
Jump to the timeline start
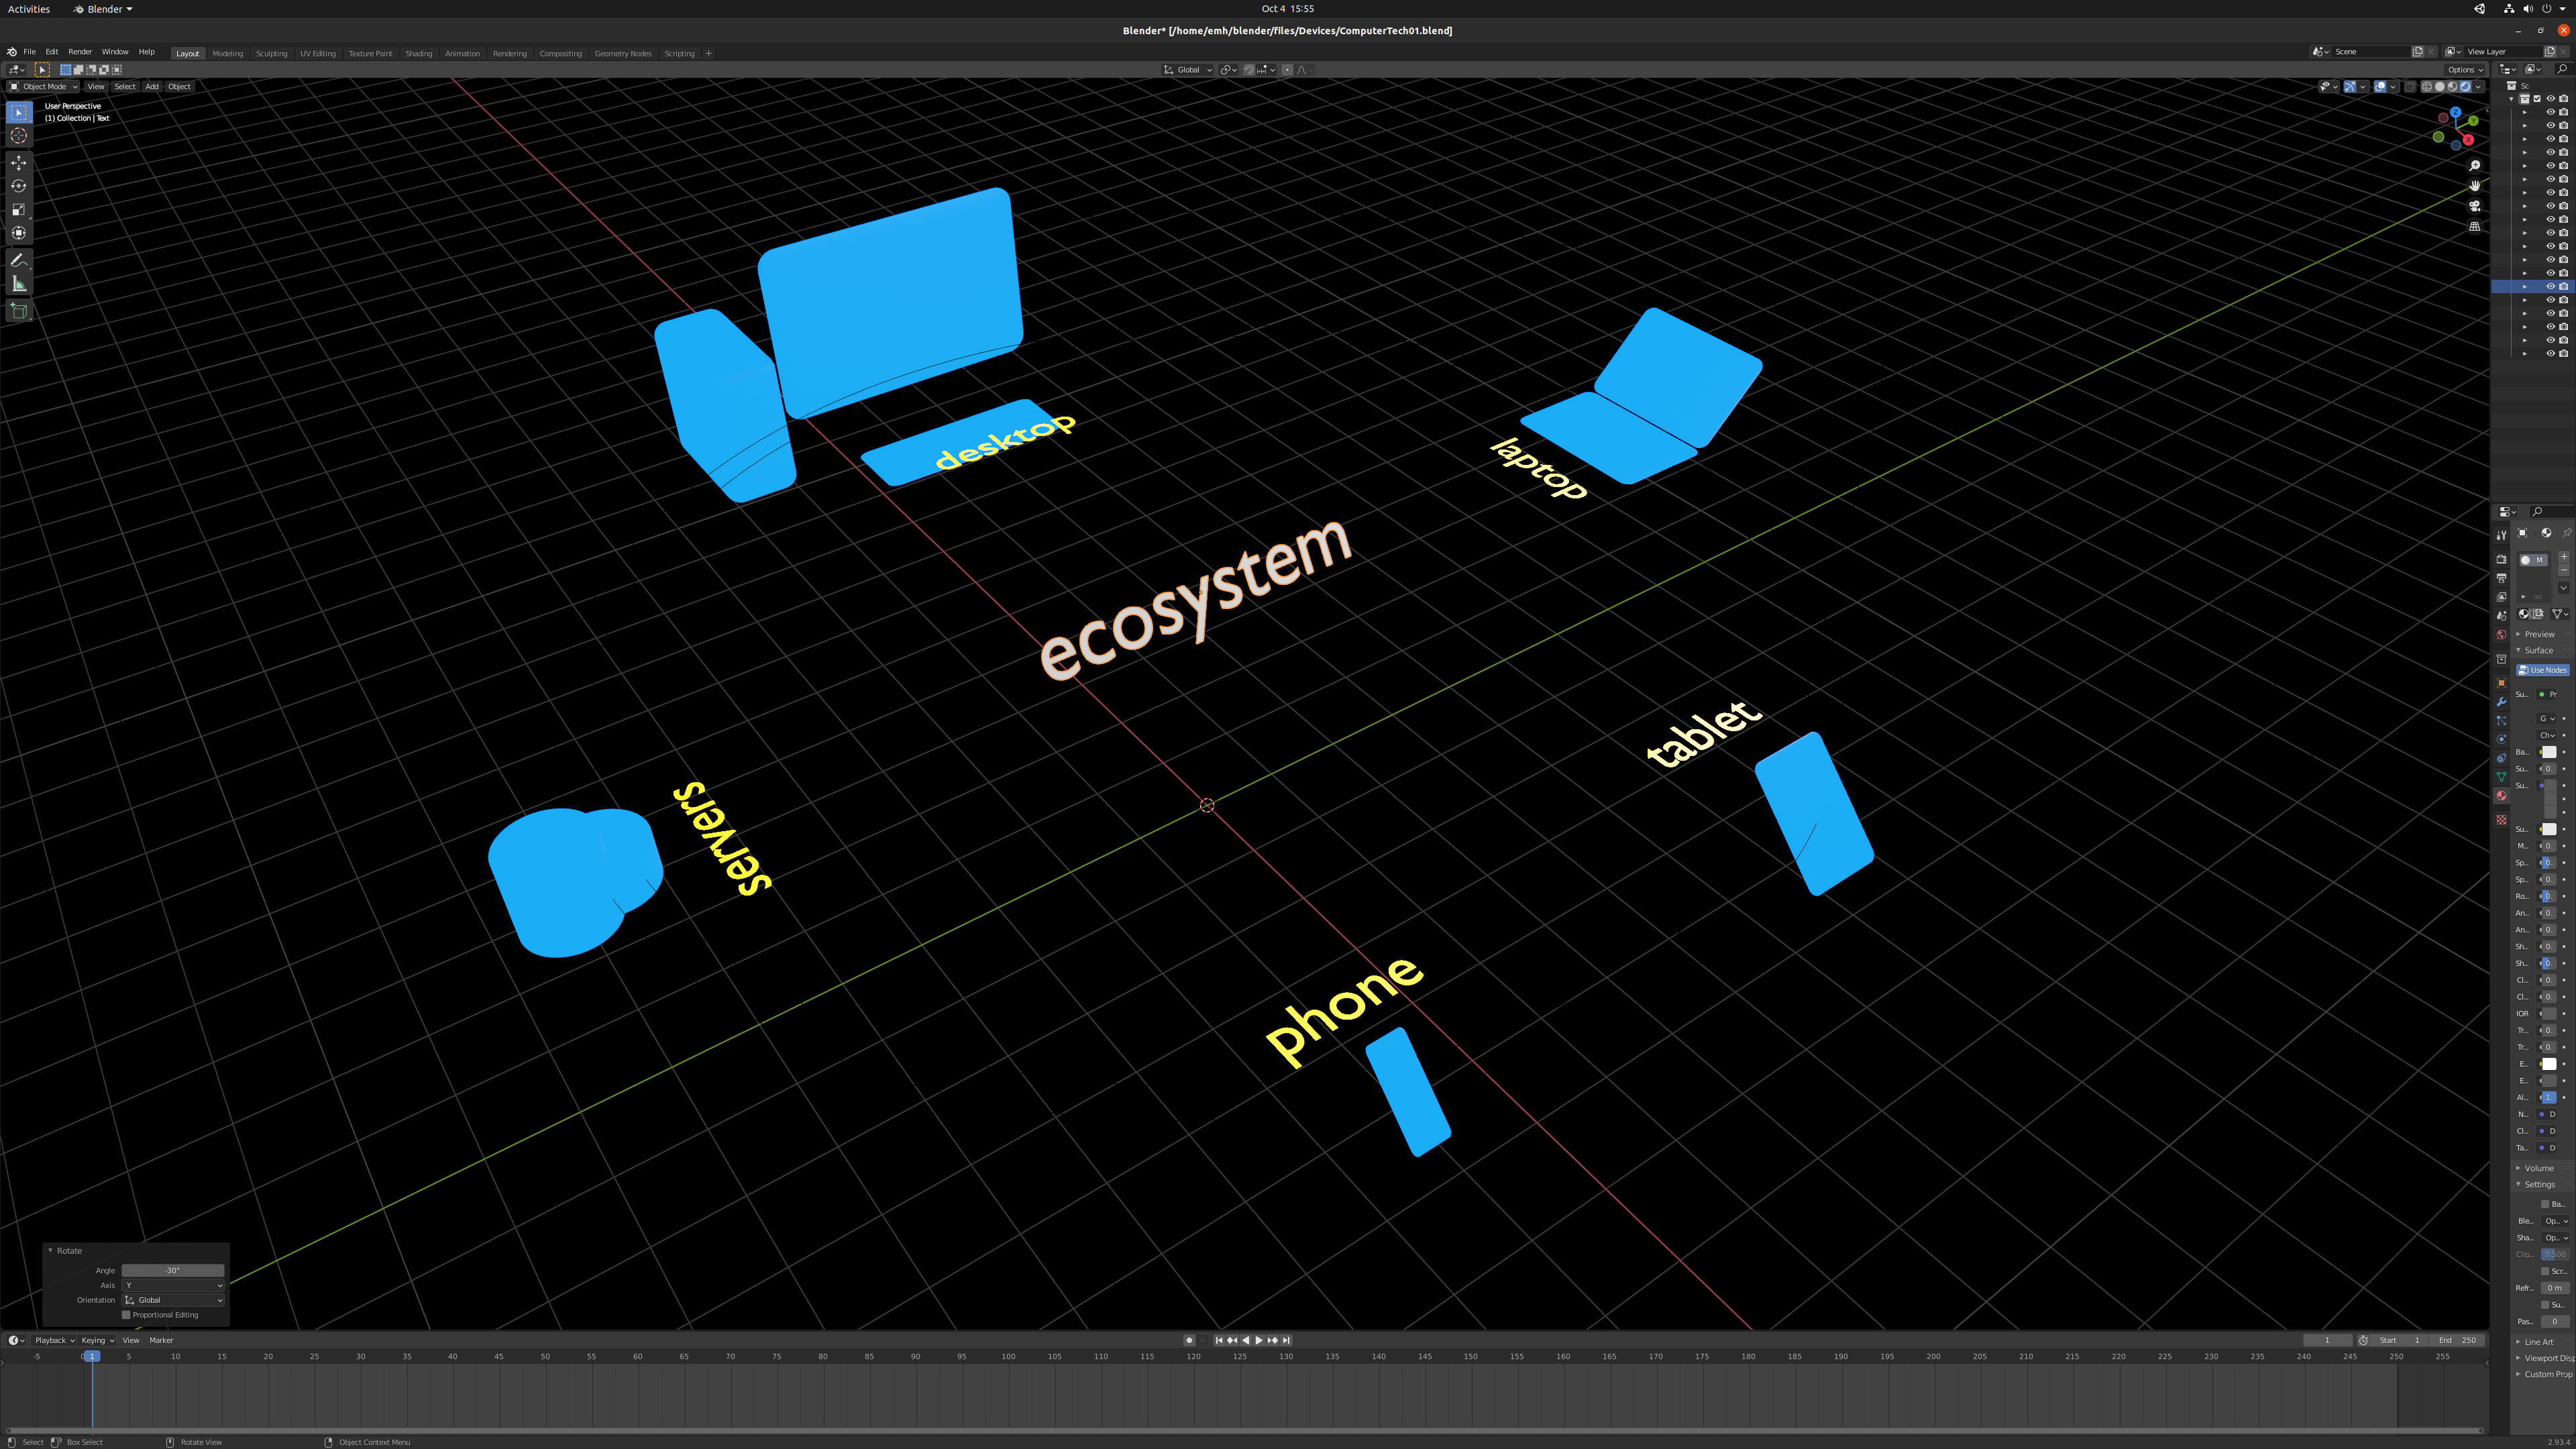coord(1219,1341)
